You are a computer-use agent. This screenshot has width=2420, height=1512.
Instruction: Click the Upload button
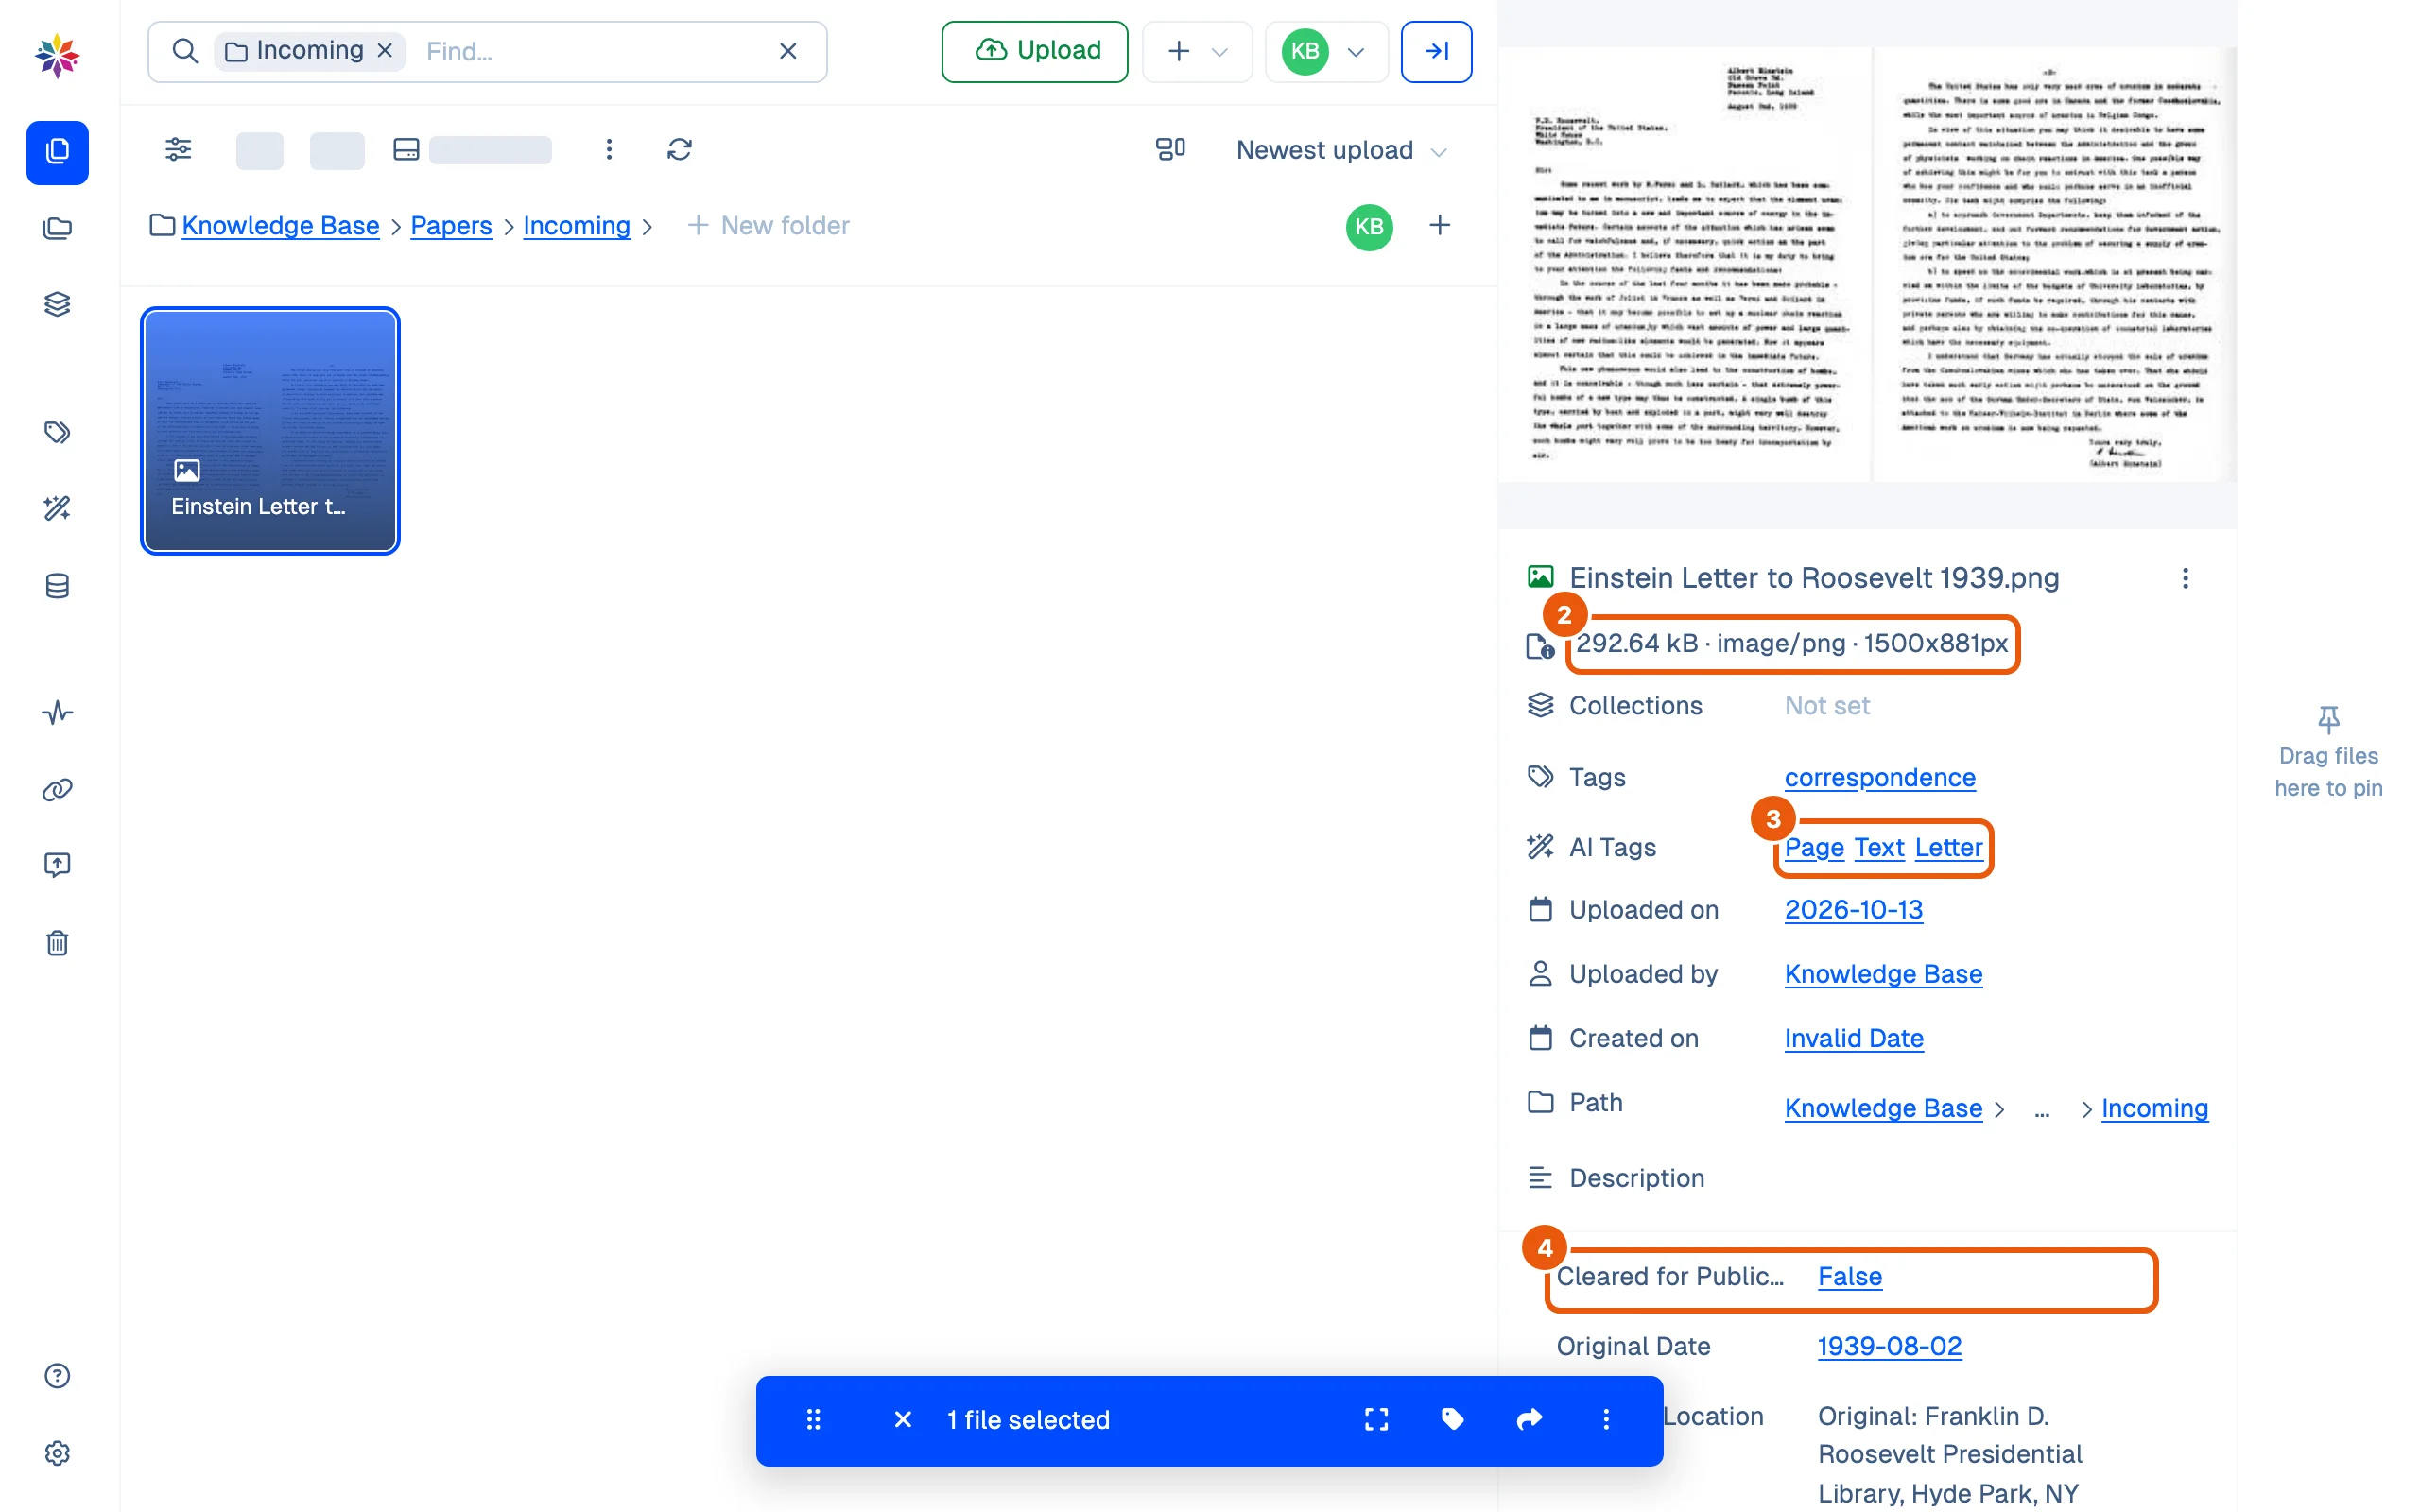point(1035,51)
